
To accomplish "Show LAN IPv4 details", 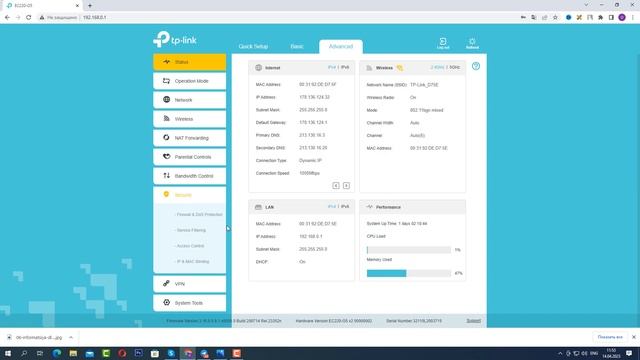I will coord(331,207).
